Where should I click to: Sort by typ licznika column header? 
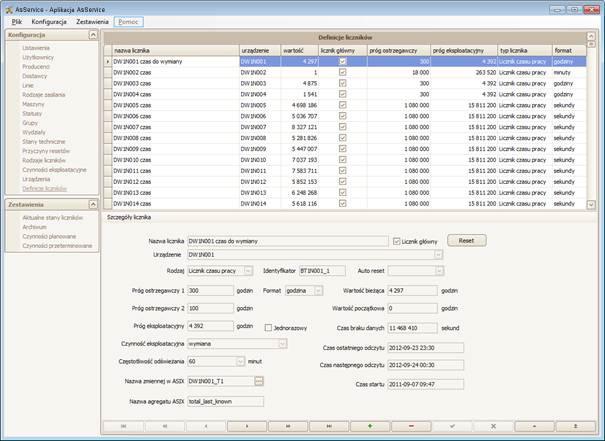tap(525, 51)
